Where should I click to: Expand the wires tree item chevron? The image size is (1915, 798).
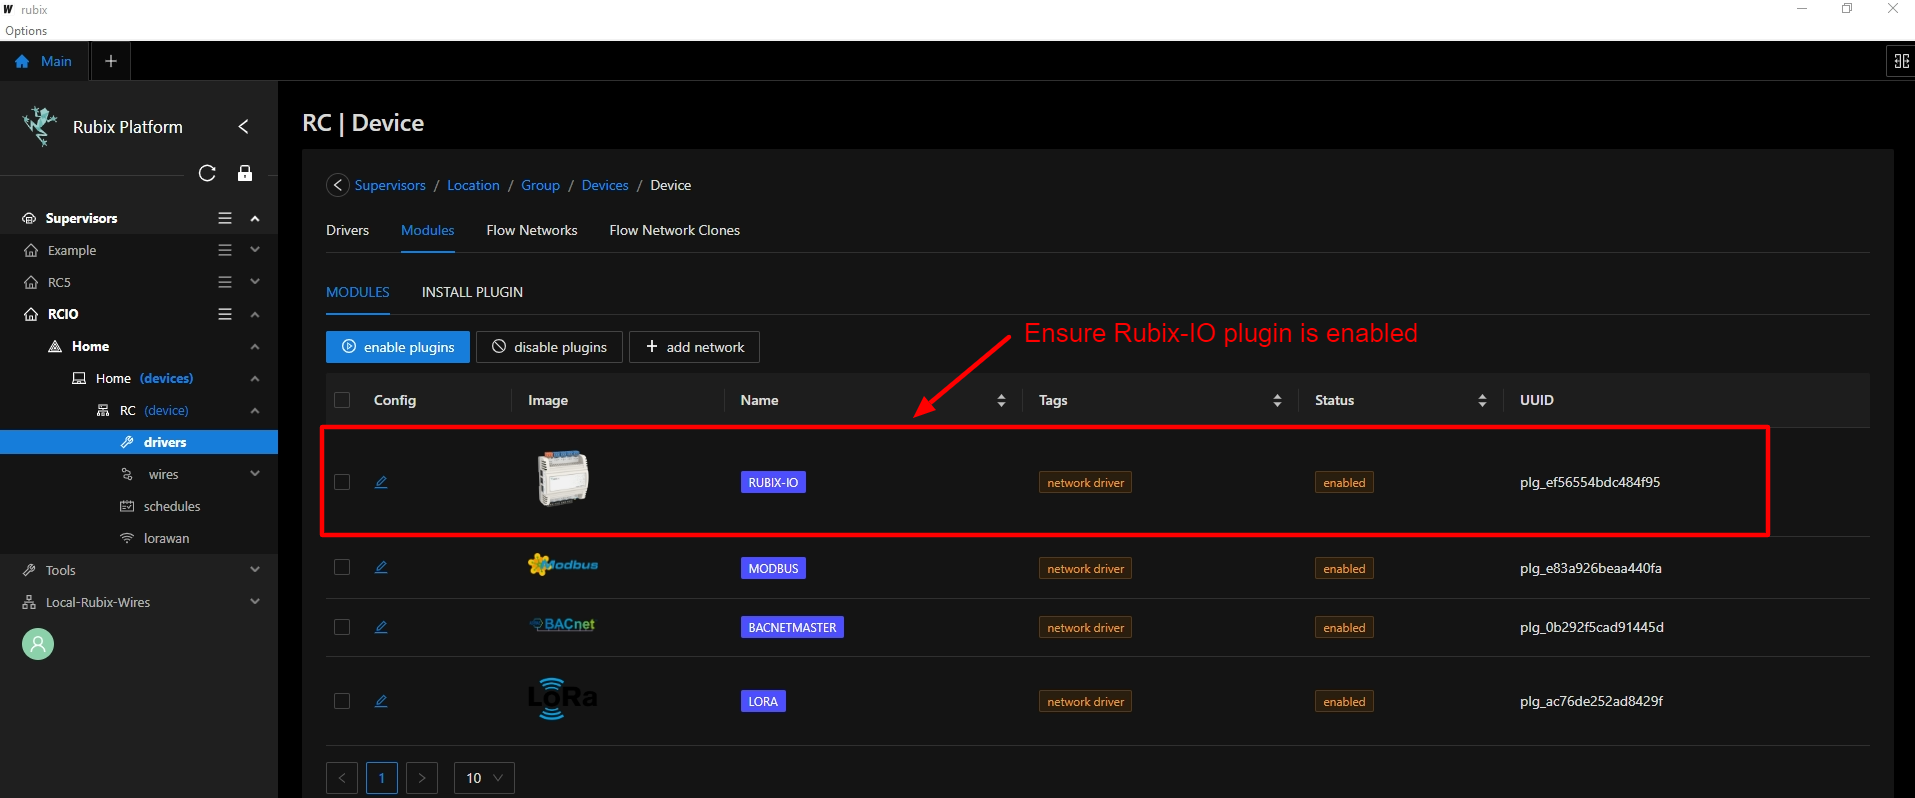(255, 474)
